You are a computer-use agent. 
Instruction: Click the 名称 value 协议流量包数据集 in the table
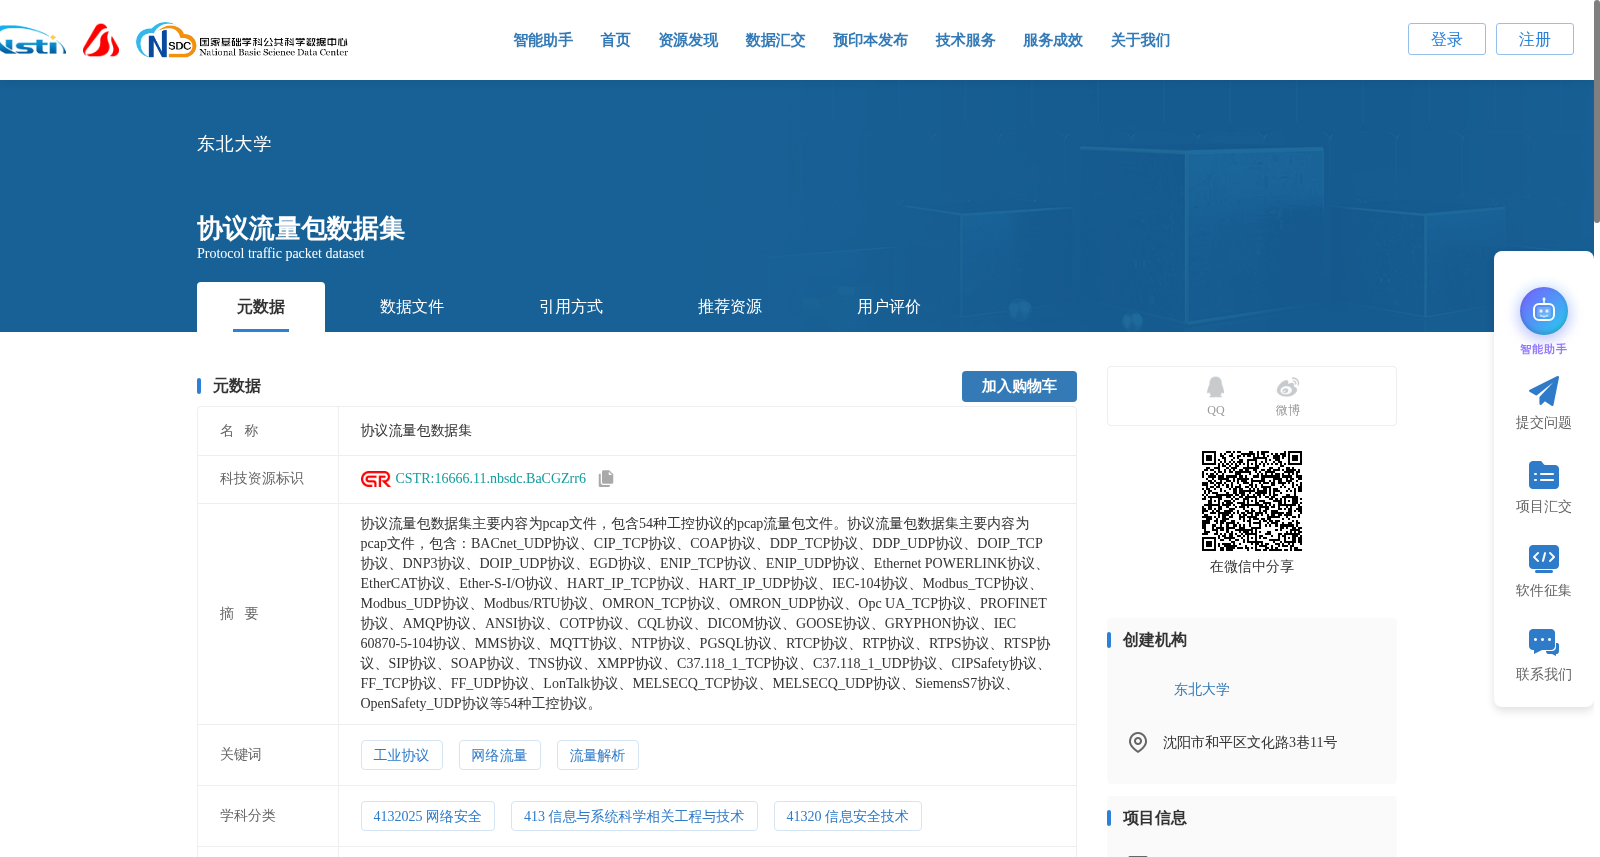point(416,431)
